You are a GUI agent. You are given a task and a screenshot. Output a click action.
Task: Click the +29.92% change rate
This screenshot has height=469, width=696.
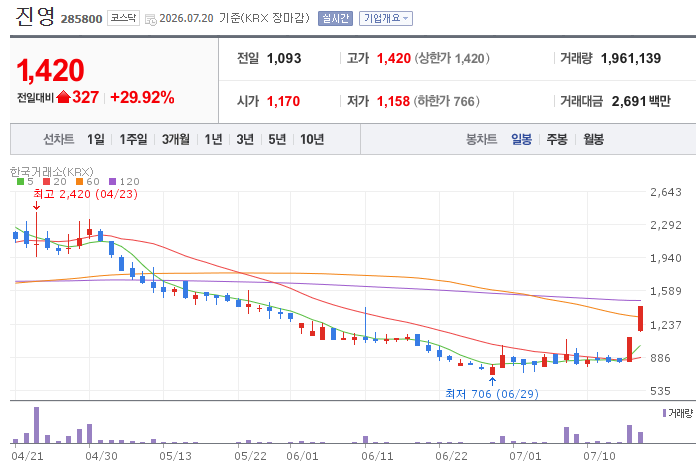click(x=142, y=97)
